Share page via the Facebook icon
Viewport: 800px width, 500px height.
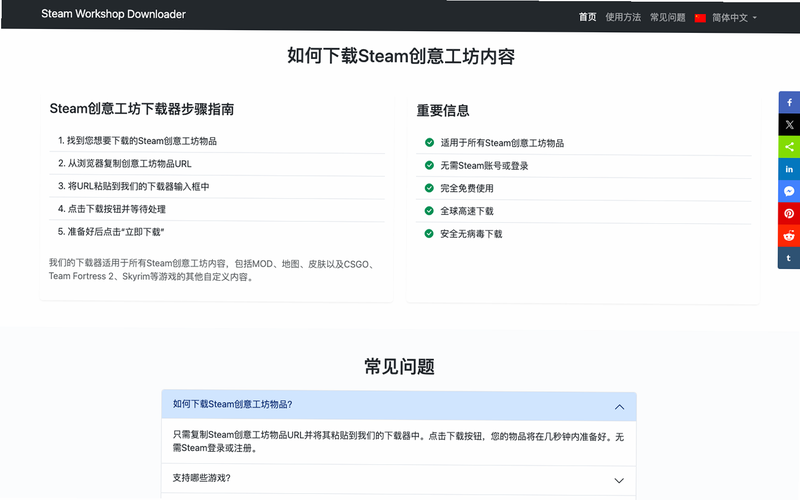[x=789, y=103]
